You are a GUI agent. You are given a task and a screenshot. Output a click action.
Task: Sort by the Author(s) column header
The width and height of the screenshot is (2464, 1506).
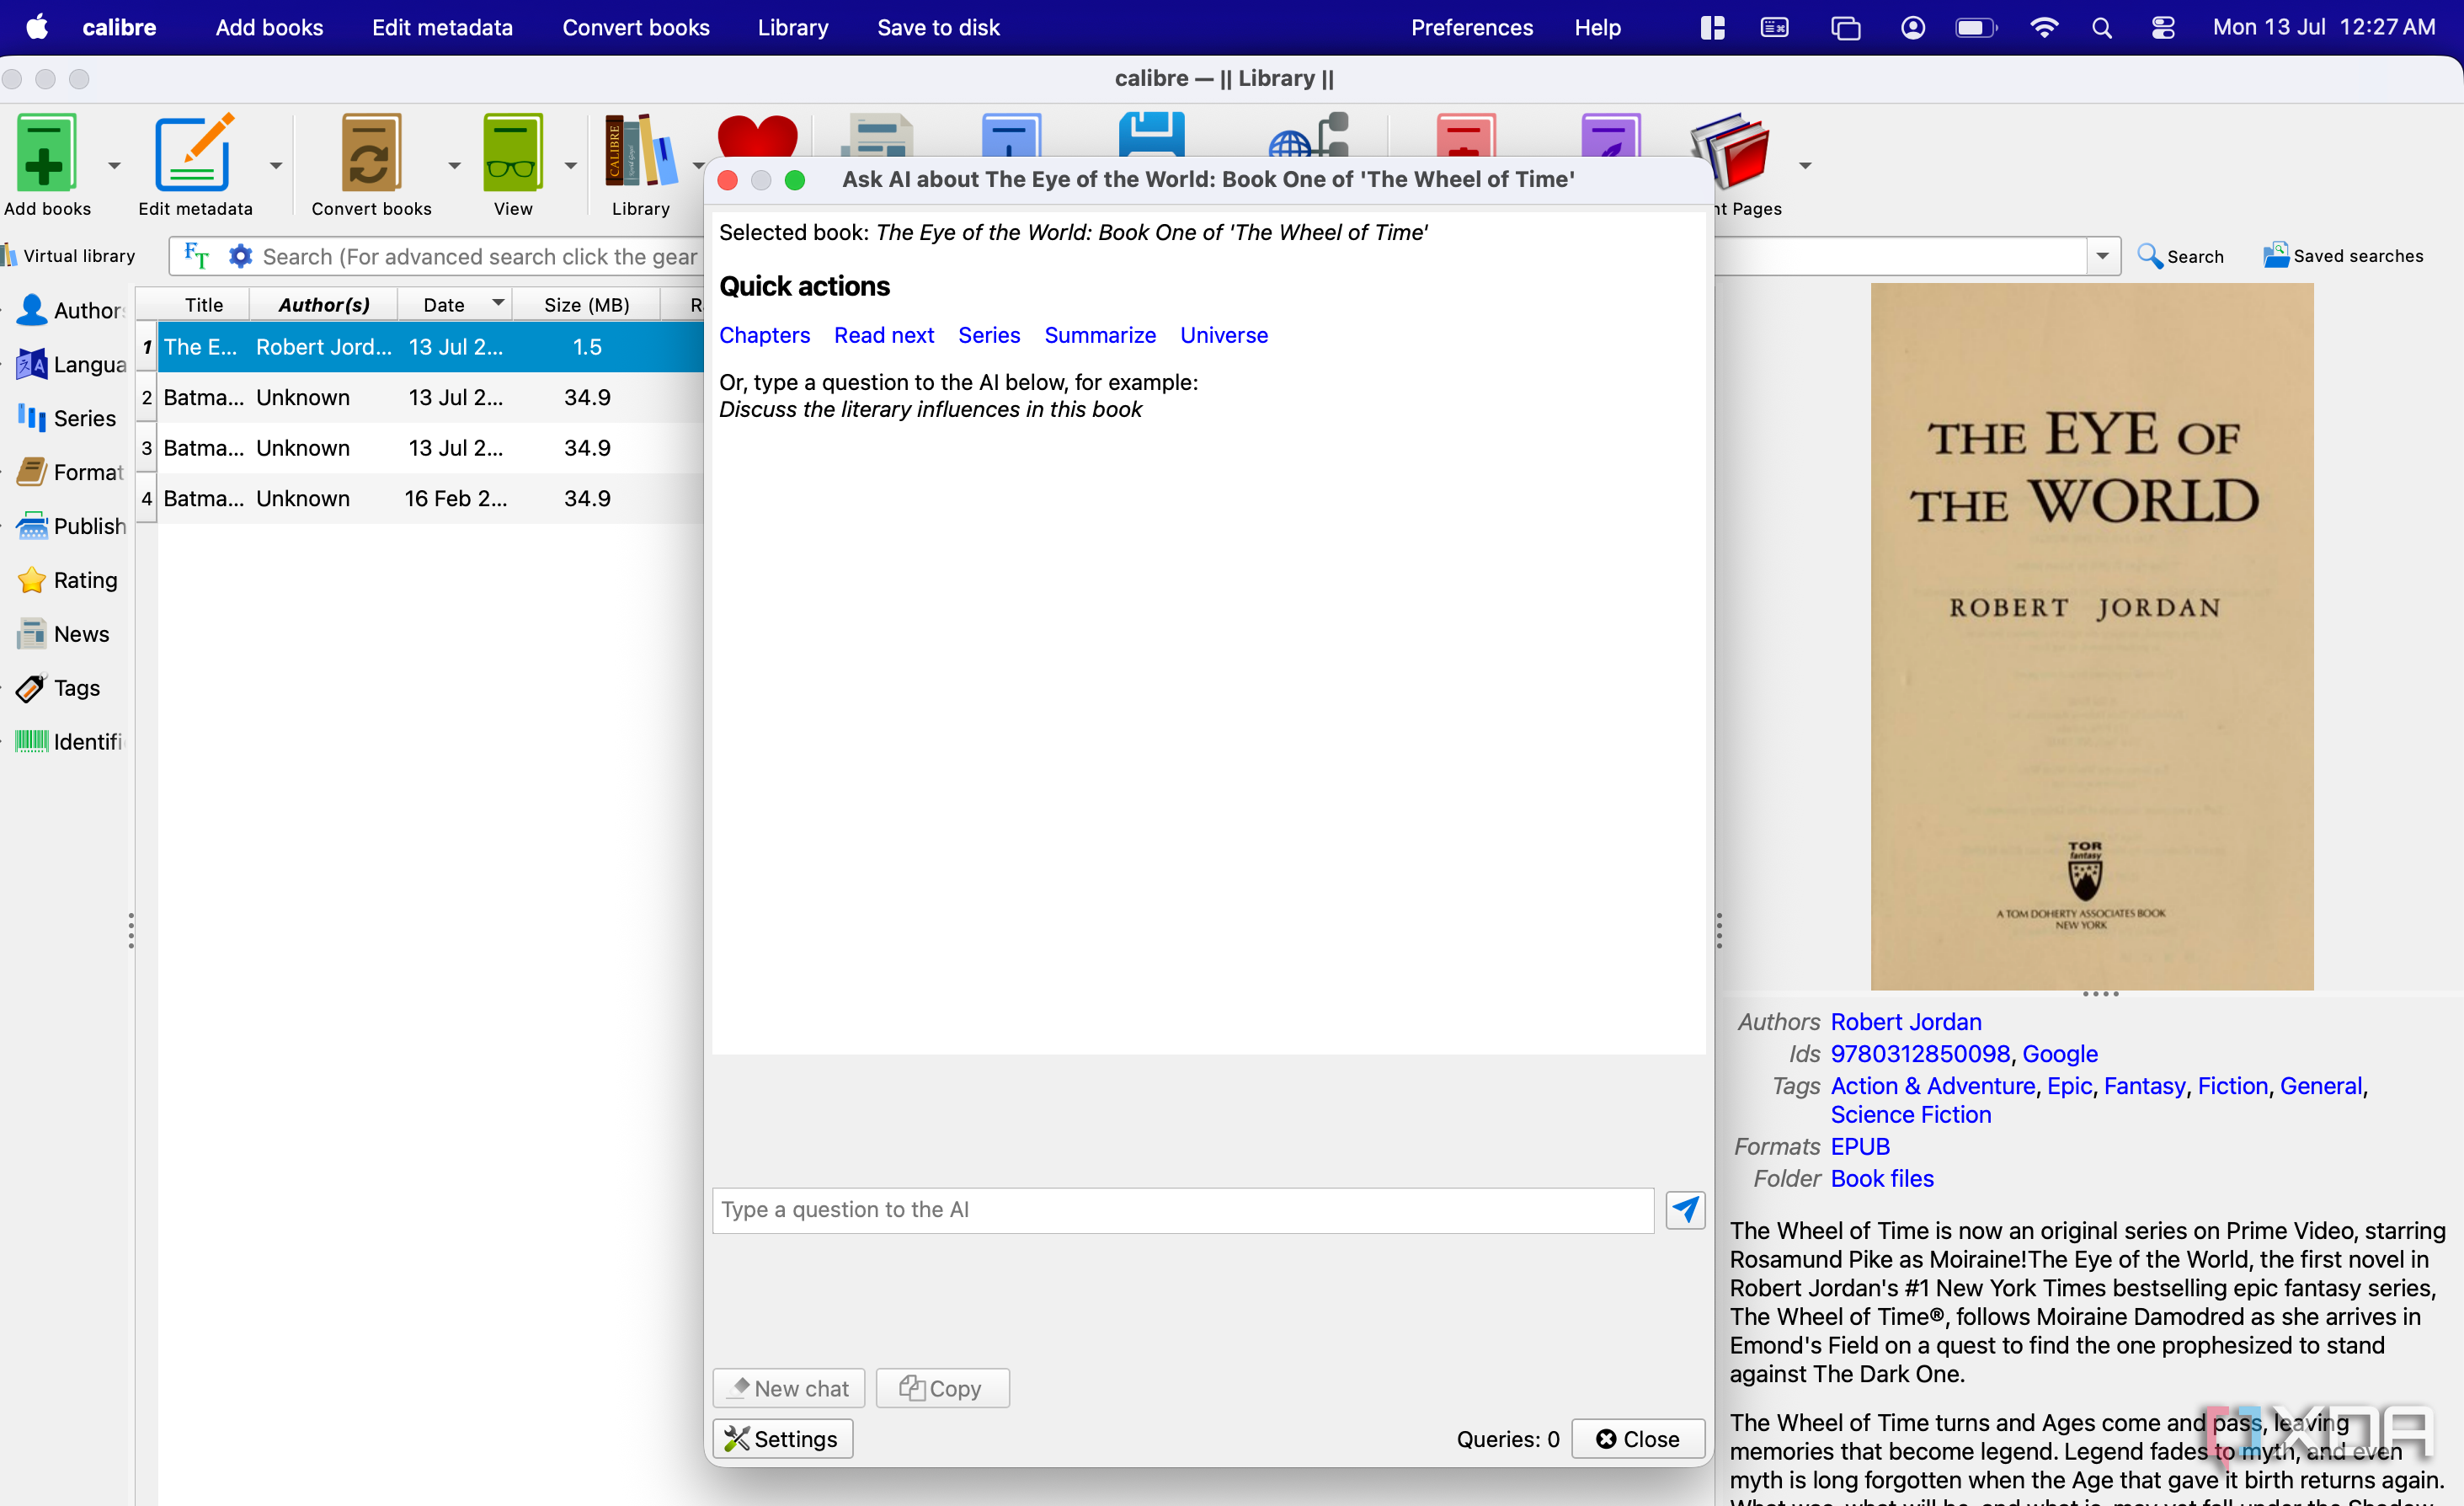pyautogui.click(x=323, y=304)
